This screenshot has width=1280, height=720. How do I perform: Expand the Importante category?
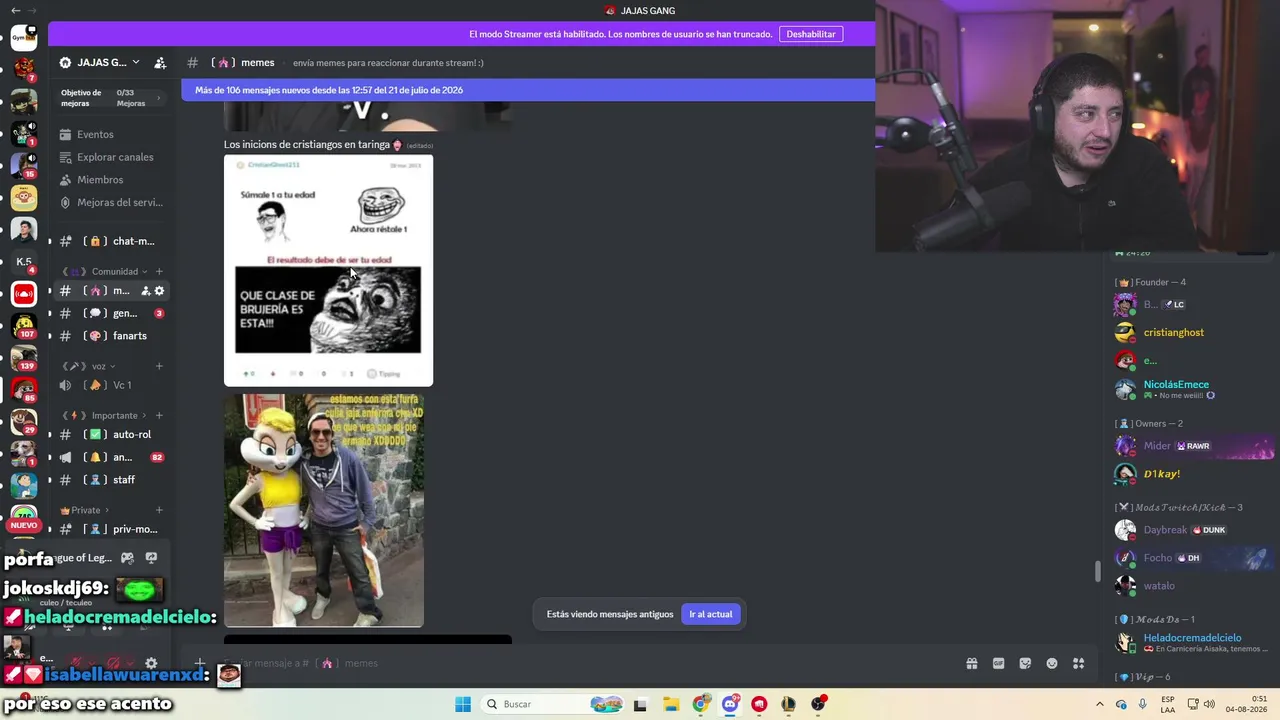pyautogui.click(x=104, y=415)
